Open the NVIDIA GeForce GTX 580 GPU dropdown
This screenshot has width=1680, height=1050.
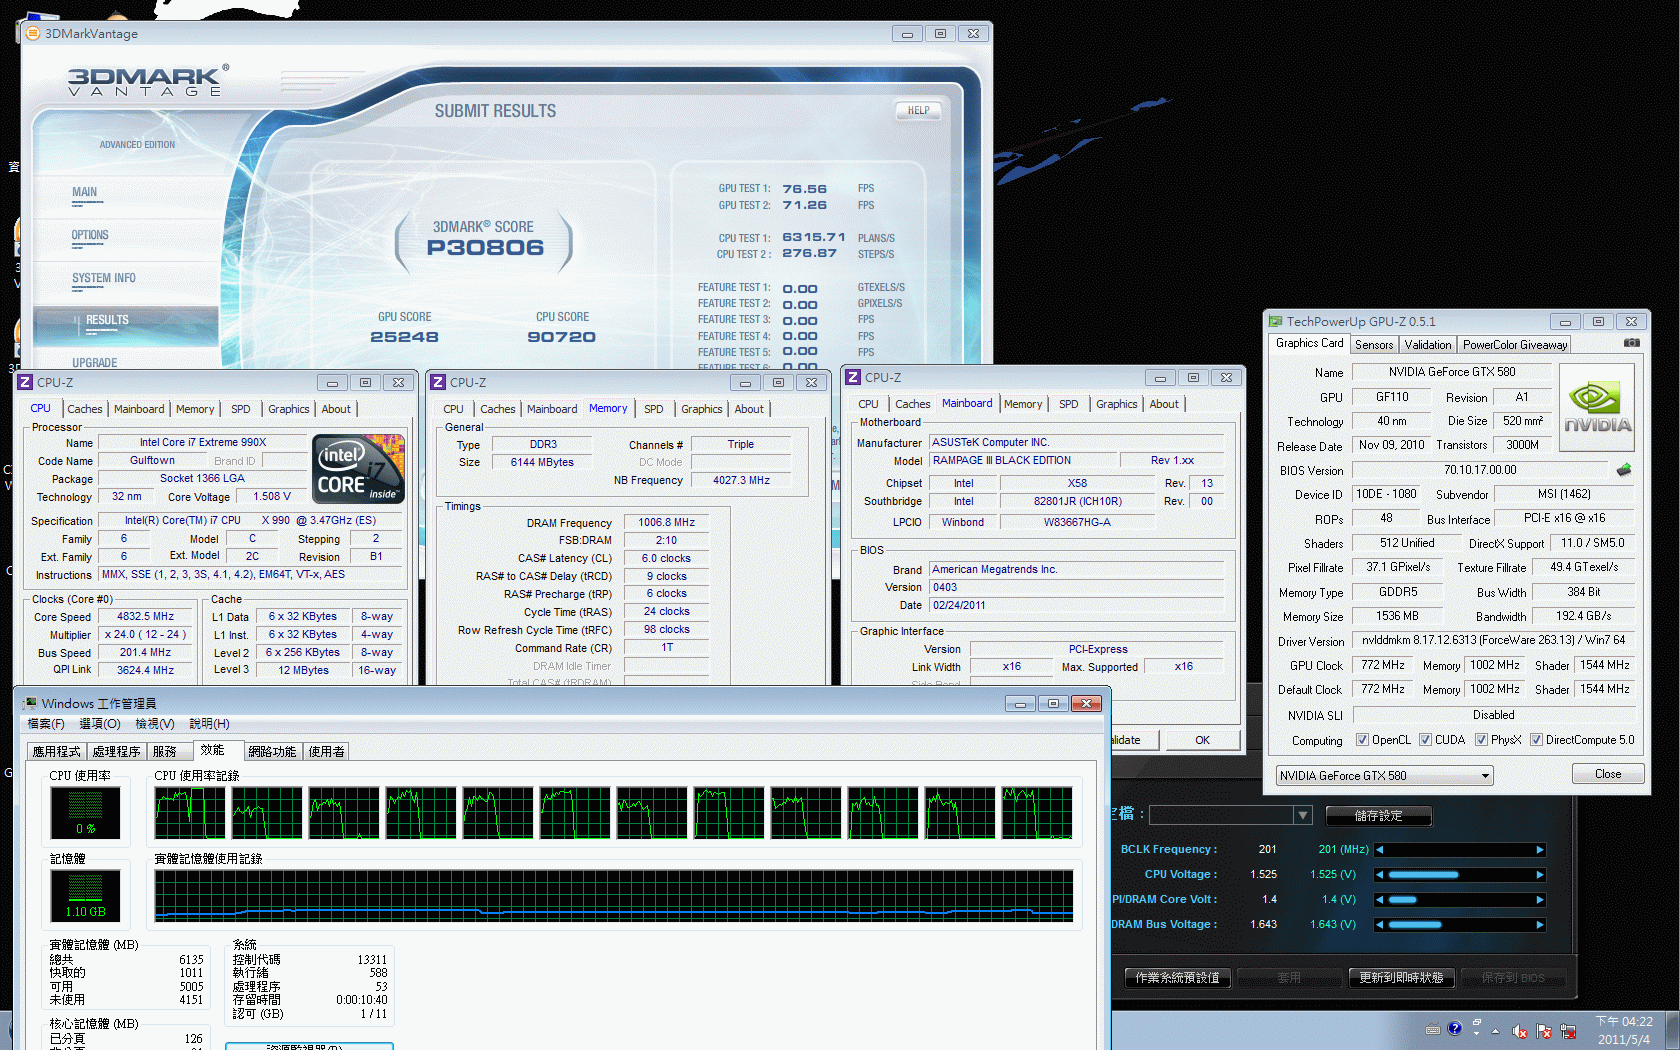pyautogui.click(x=1384, y=775)
